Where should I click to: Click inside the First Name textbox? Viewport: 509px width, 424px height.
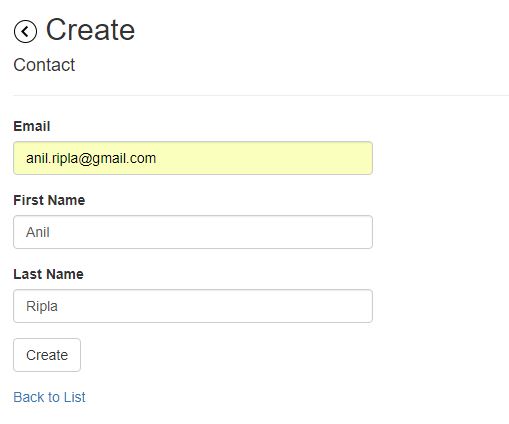pos(193,232)
